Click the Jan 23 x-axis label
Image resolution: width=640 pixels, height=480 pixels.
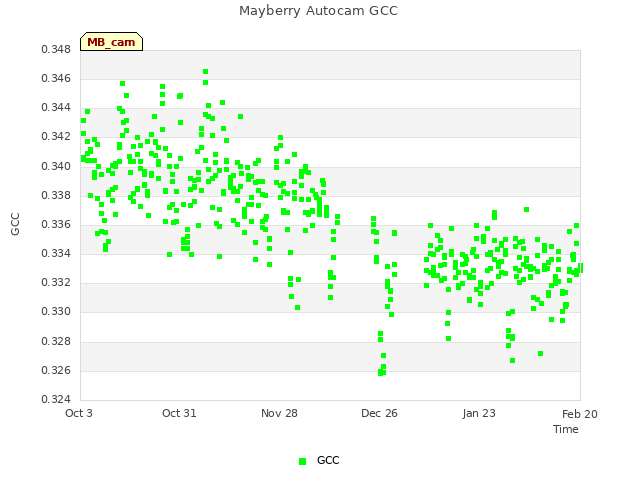point(479,413)
